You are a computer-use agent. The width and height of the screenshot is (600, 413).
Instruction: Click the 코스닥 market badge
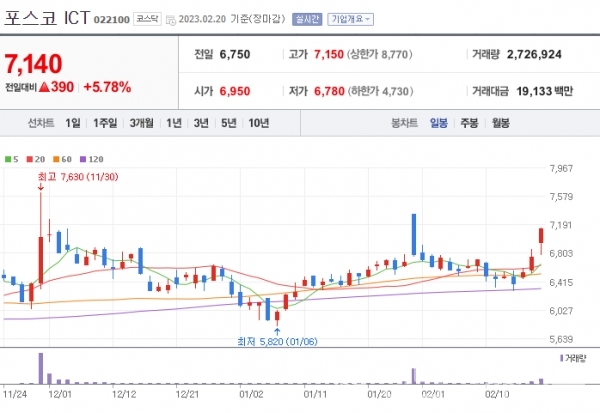point(148,19)
